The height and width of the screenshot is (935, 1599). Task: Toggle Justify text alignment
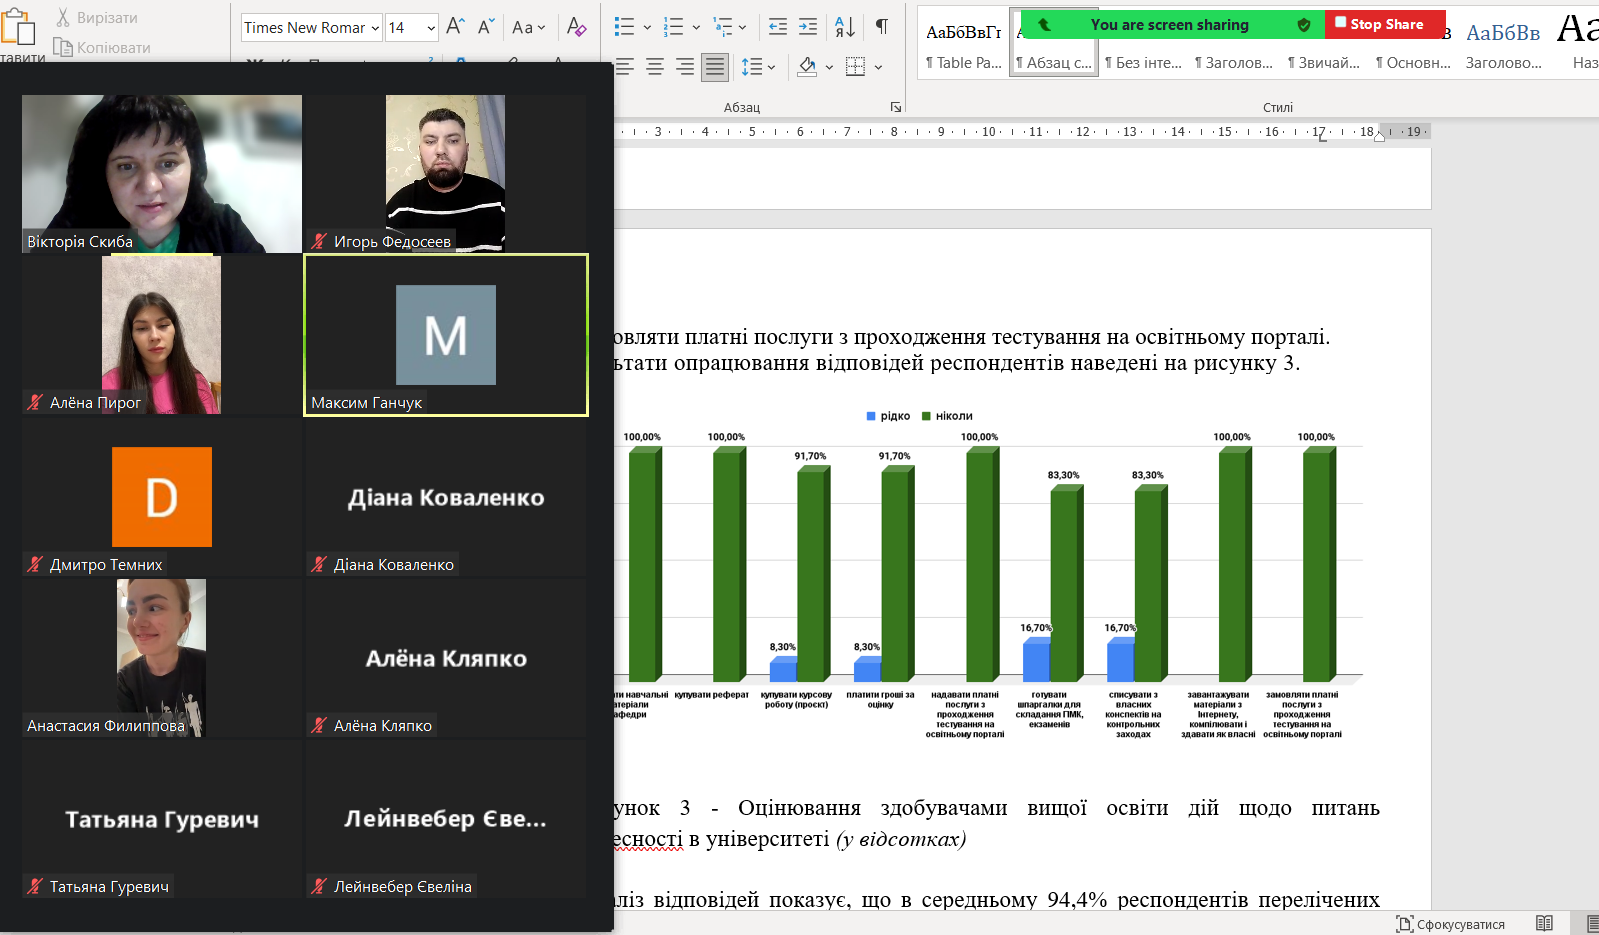tap(714, 67)
